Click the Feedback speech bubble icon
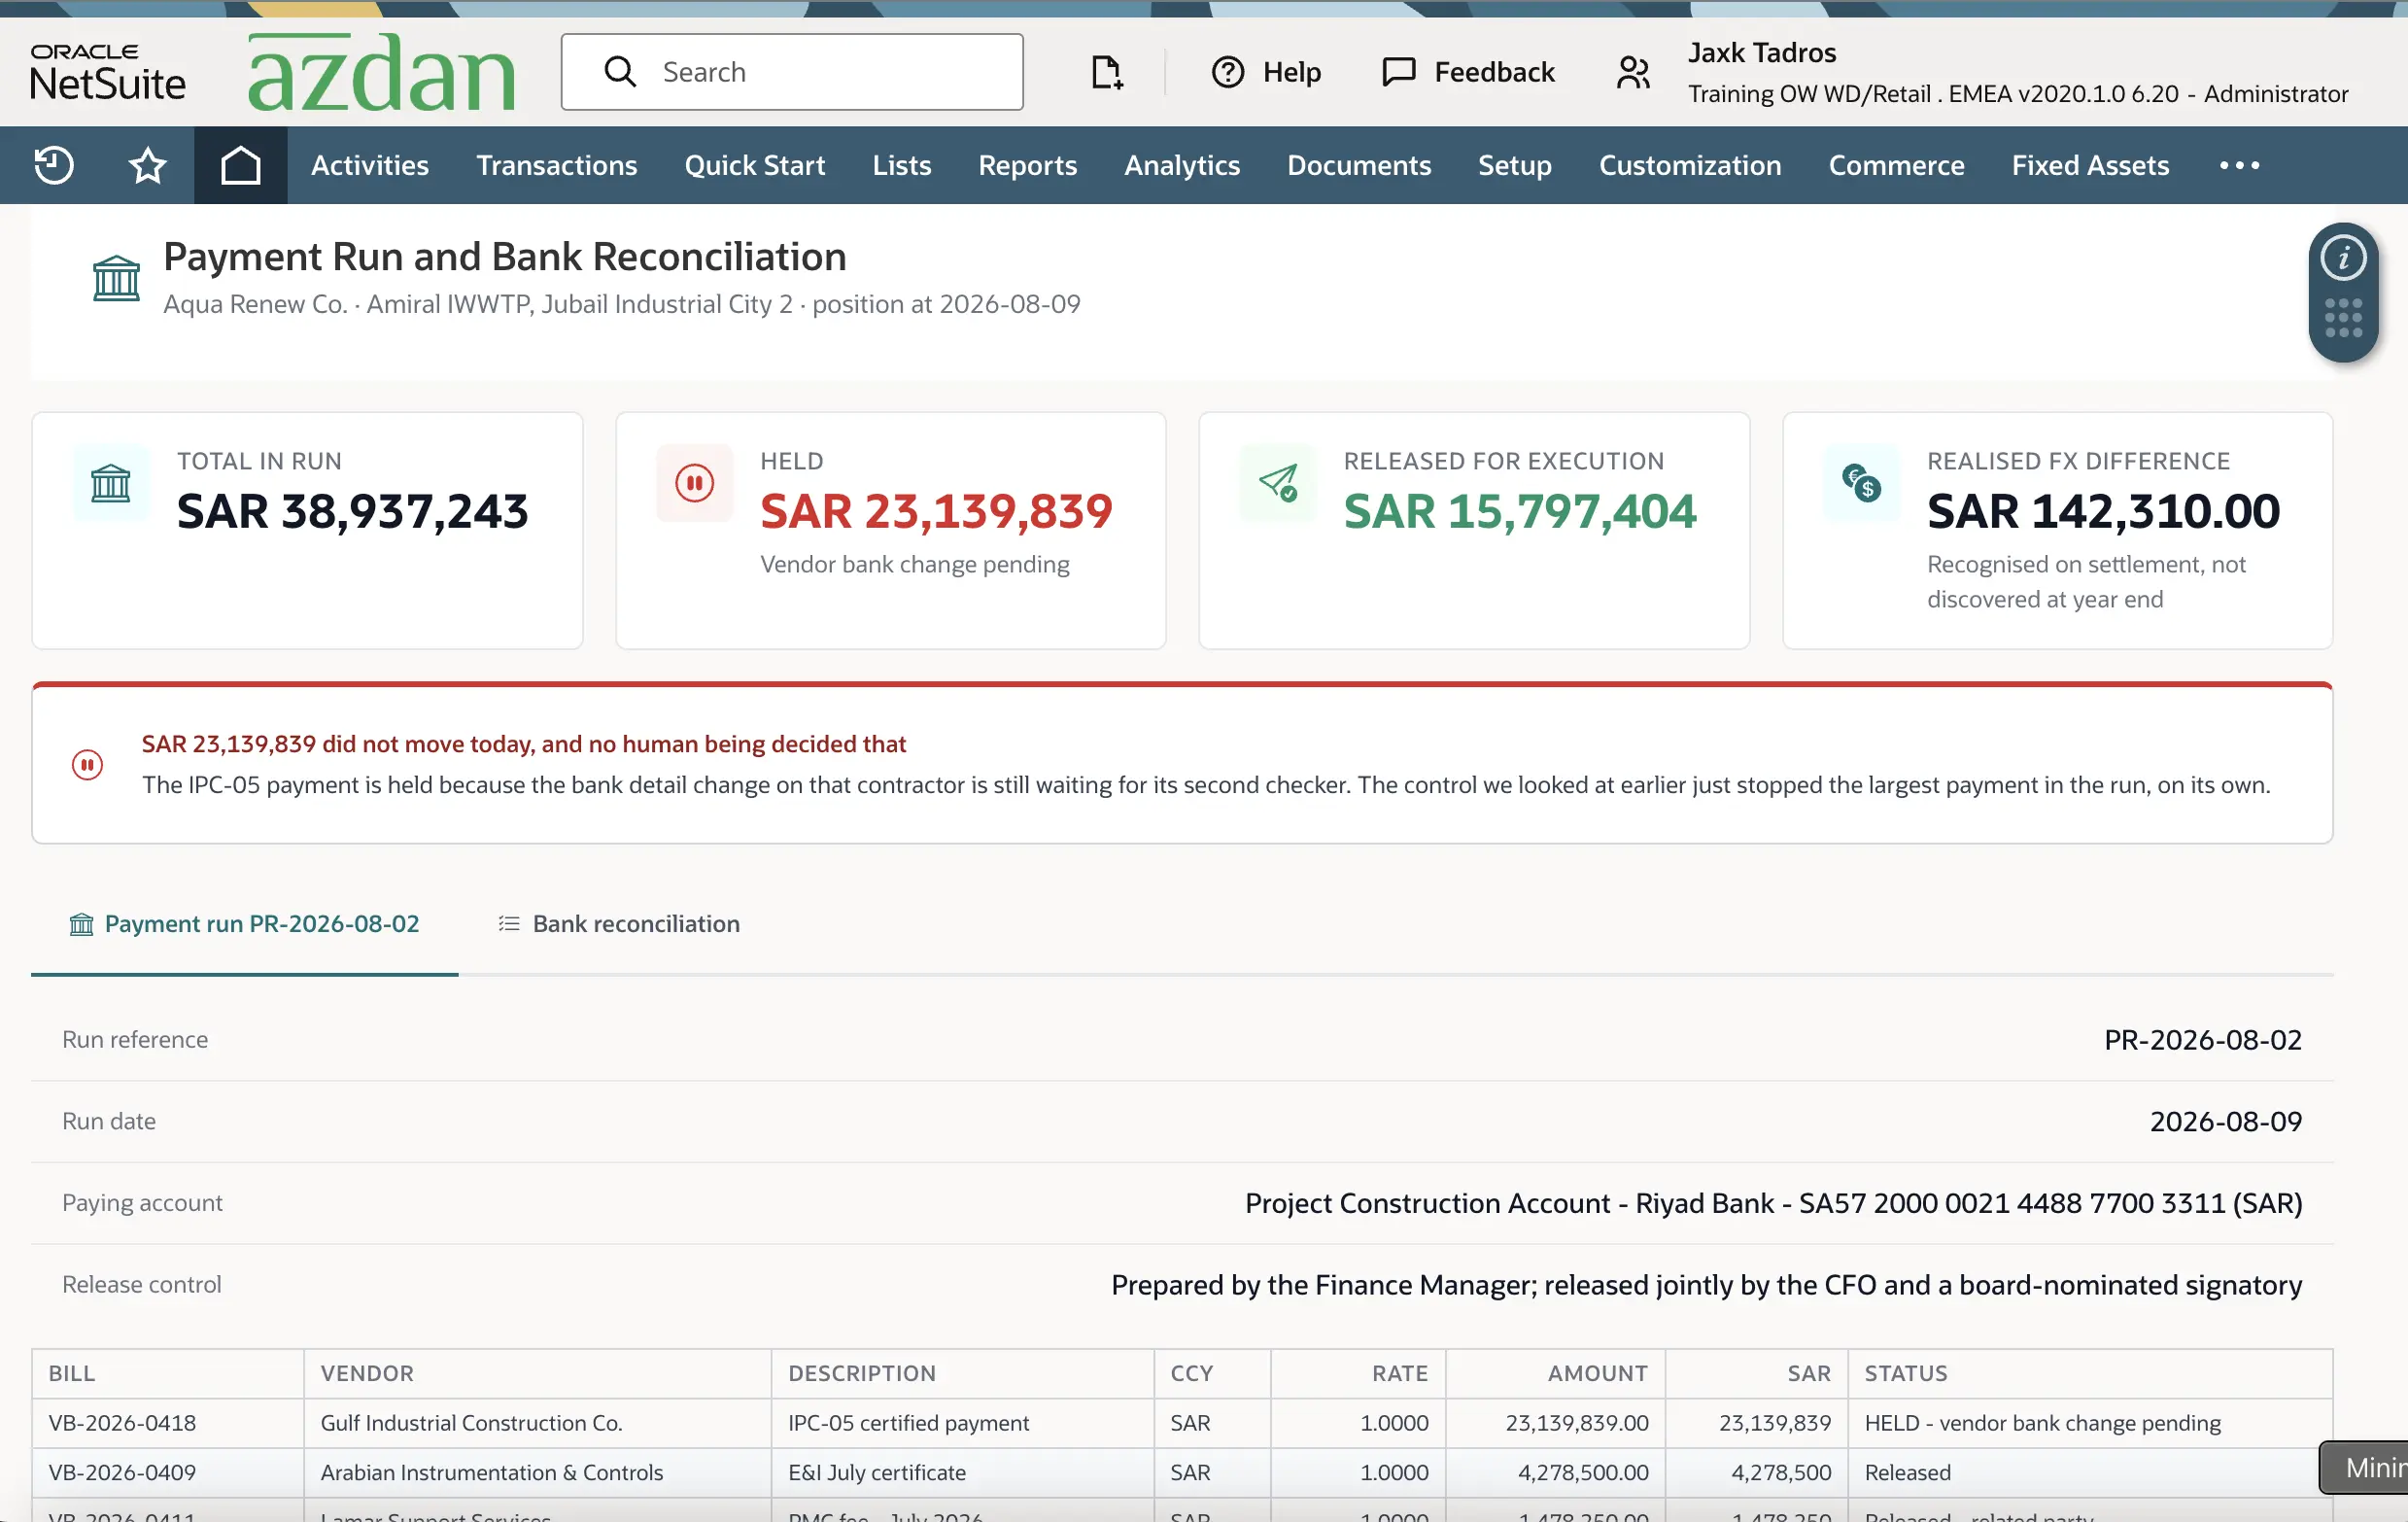2408x1522 pixels. pos(1398,72)
